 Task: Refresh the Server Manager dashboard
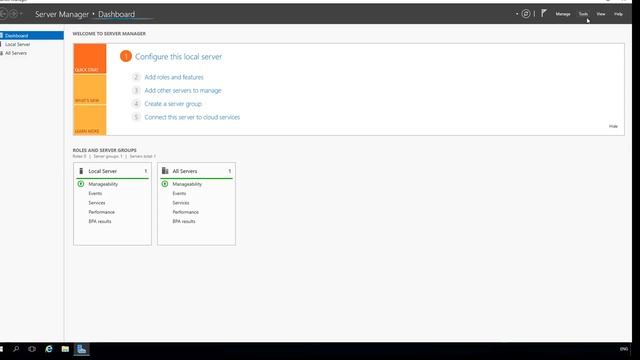[526, 14]
